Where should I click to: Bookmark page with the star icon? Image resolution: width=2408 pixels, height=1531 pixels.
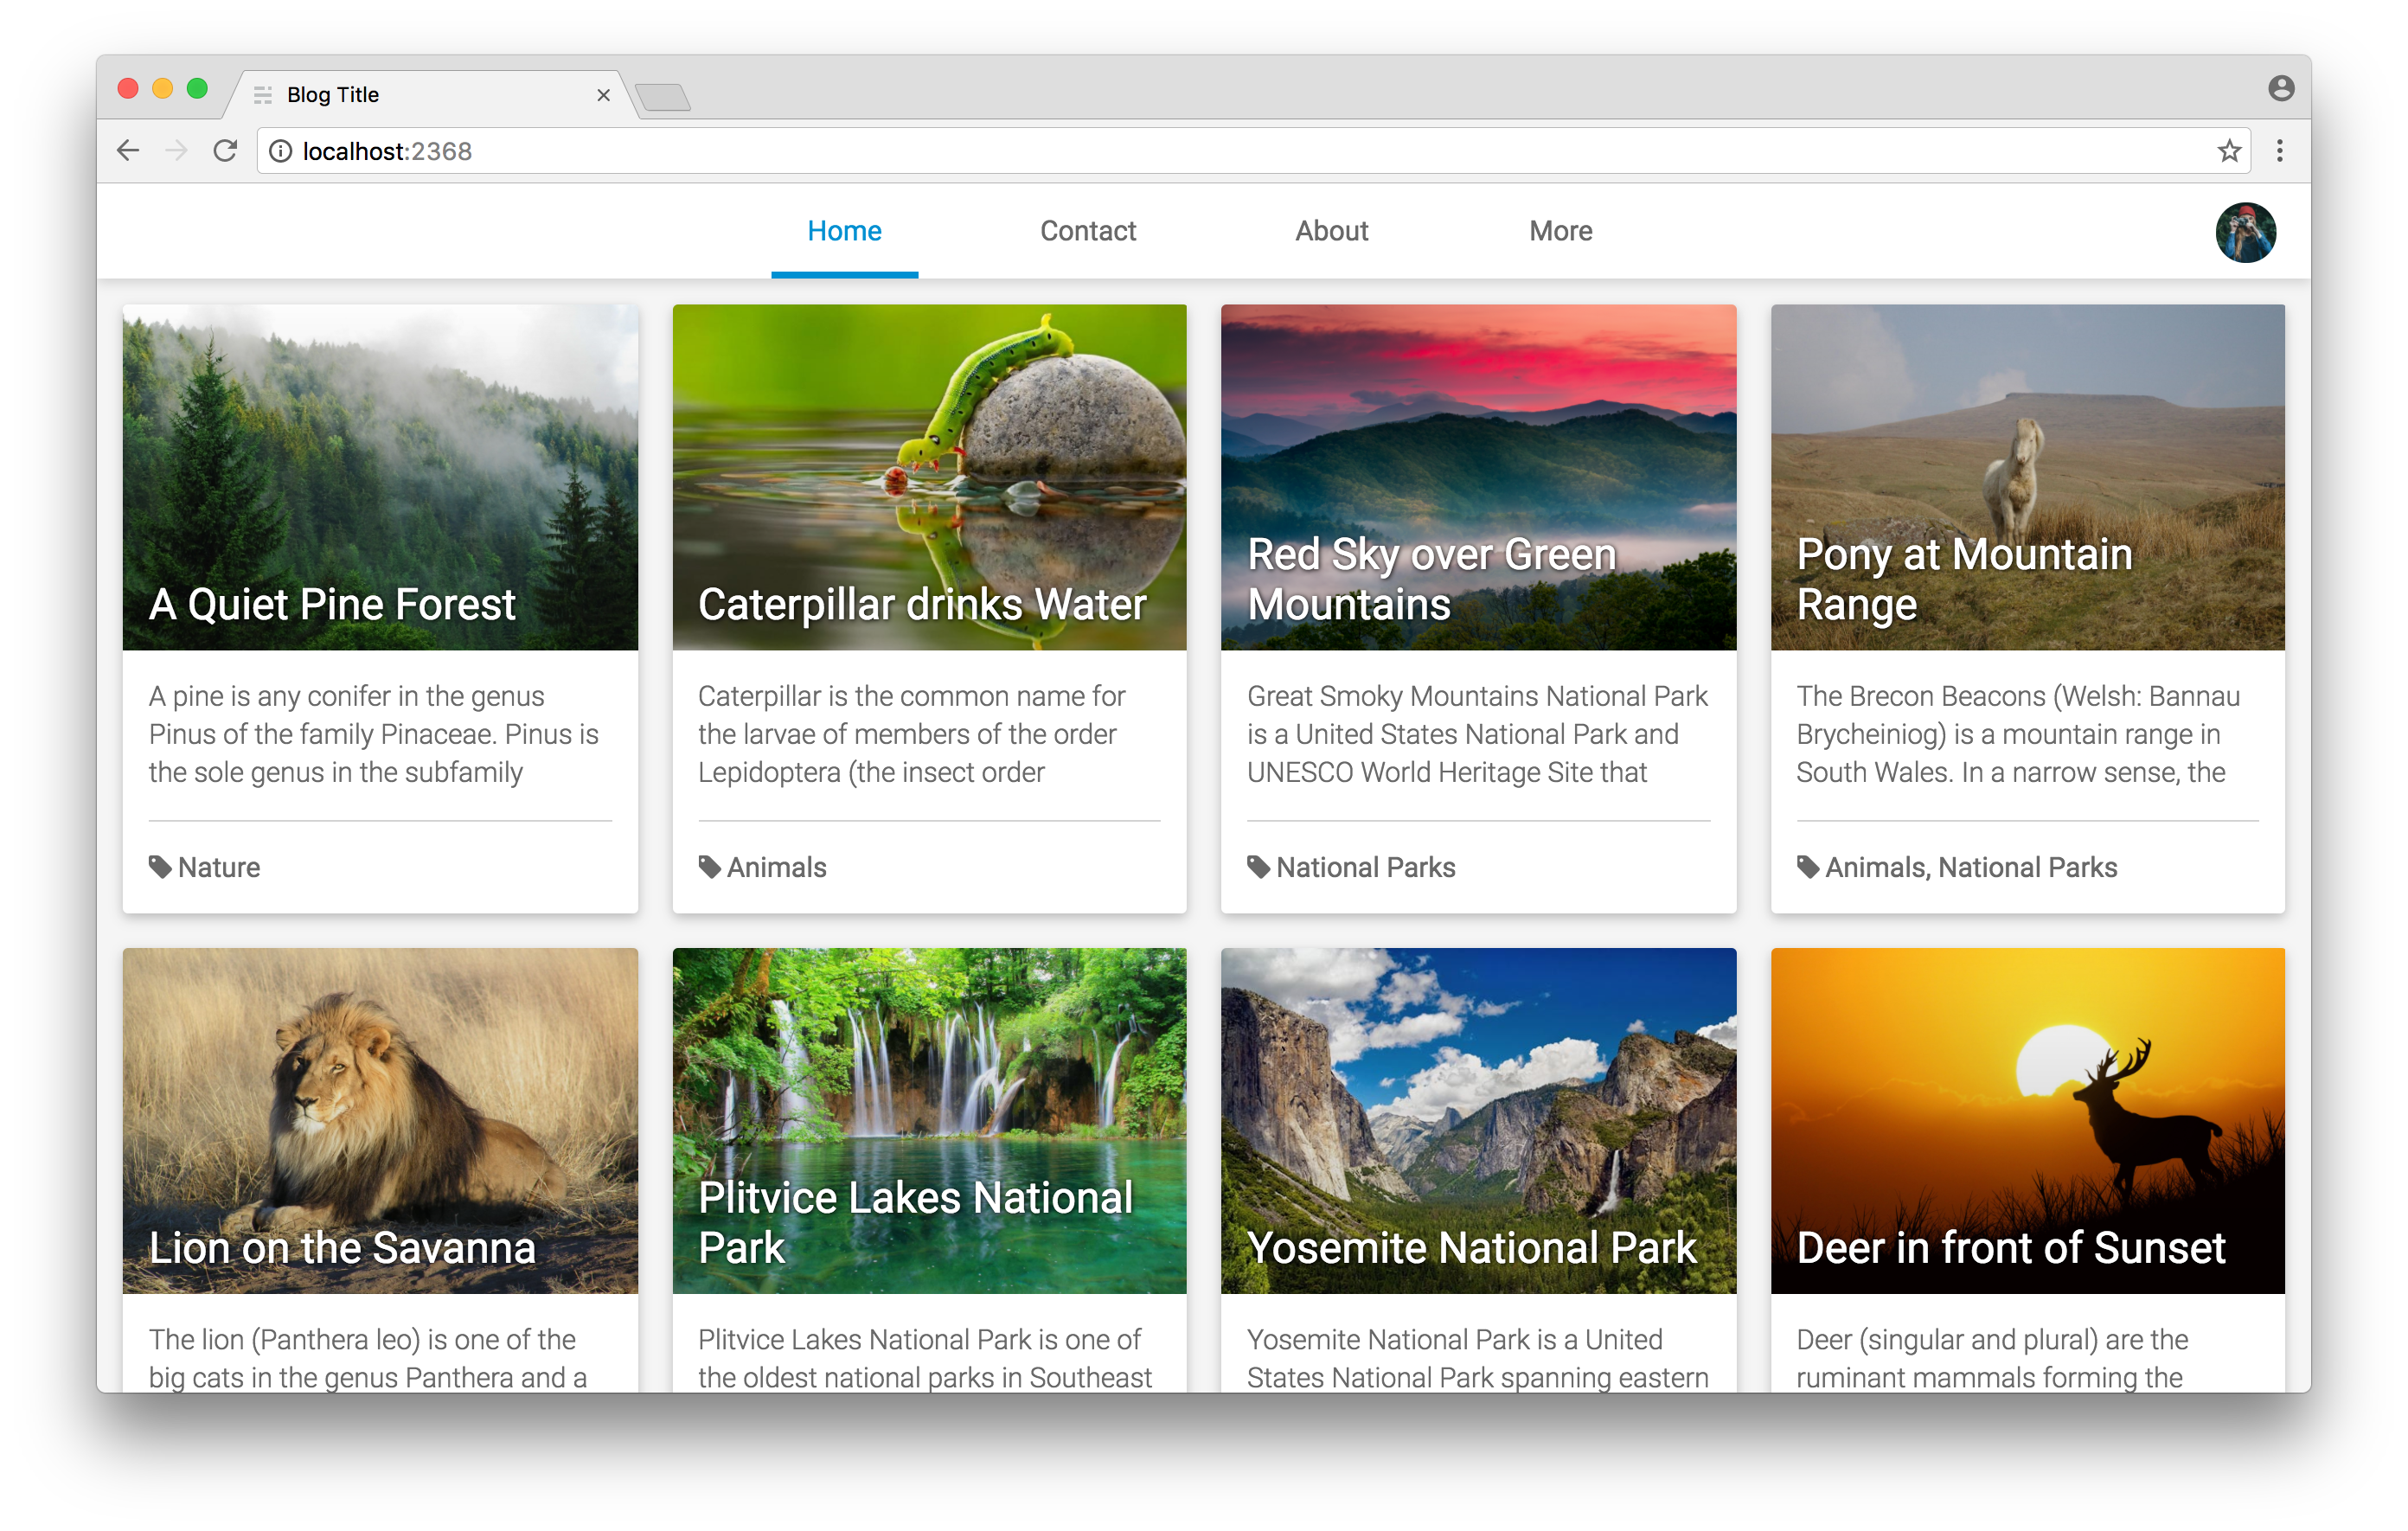tap(2228, 151)
